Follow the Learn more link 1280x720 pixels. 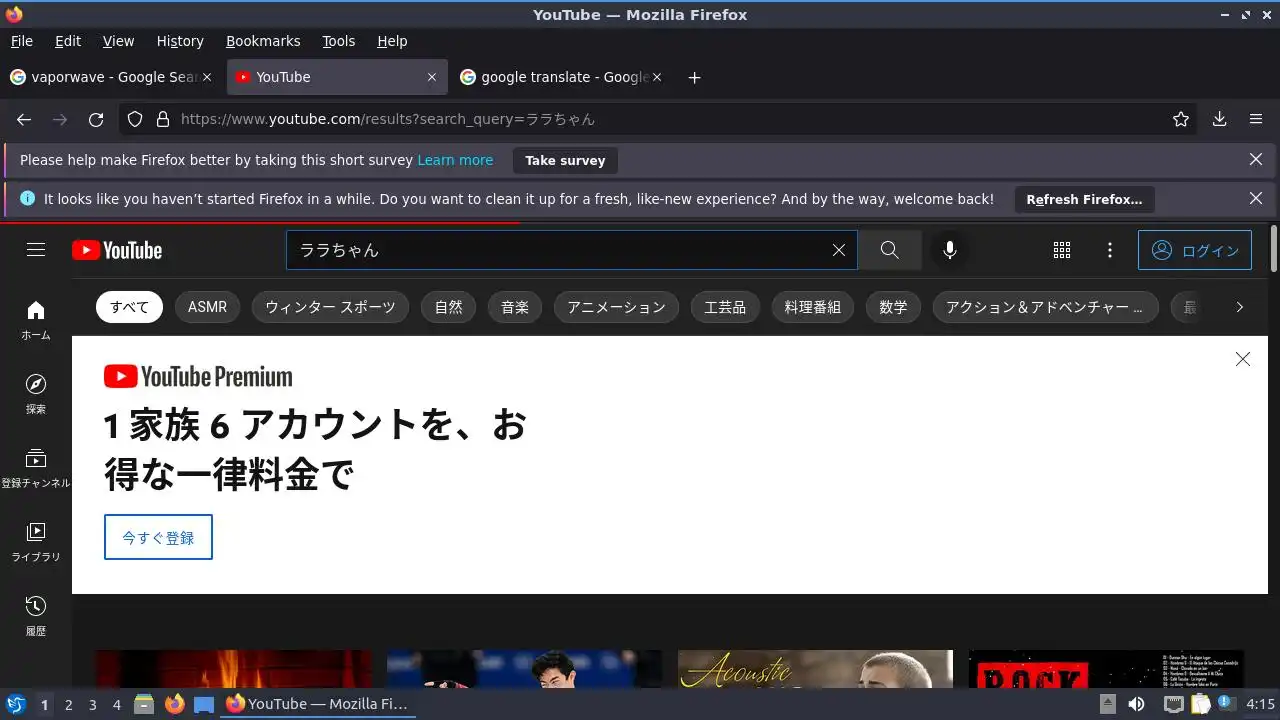tap(455, 160)
